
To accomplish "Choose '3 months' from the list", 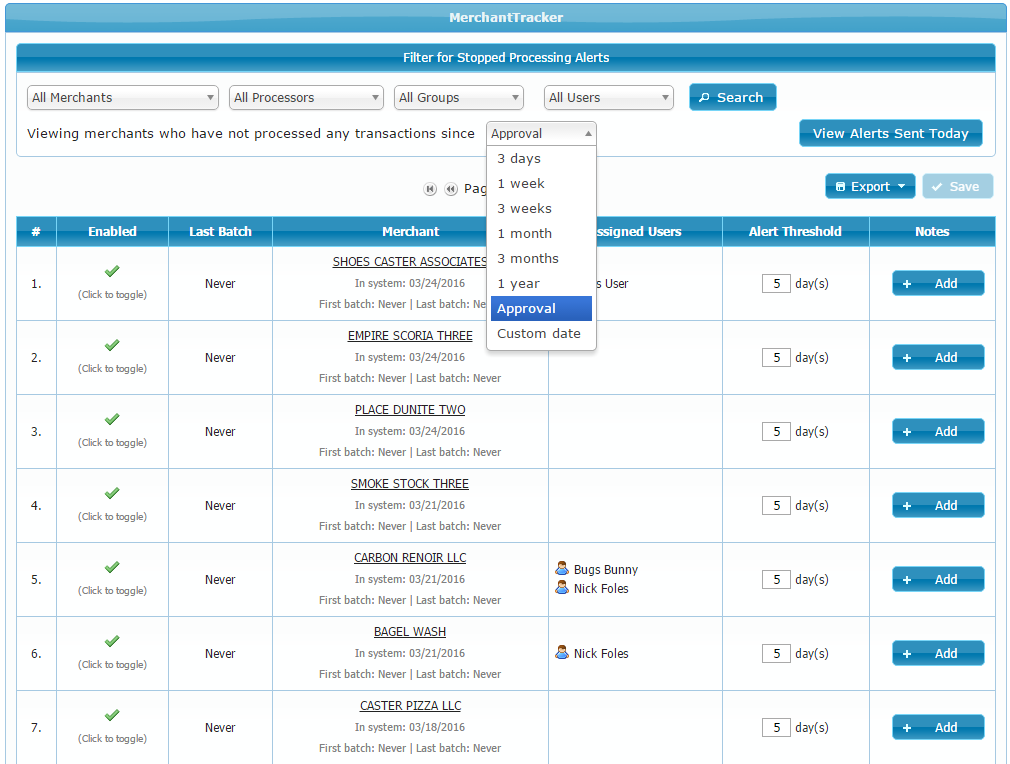I will 528,259.
